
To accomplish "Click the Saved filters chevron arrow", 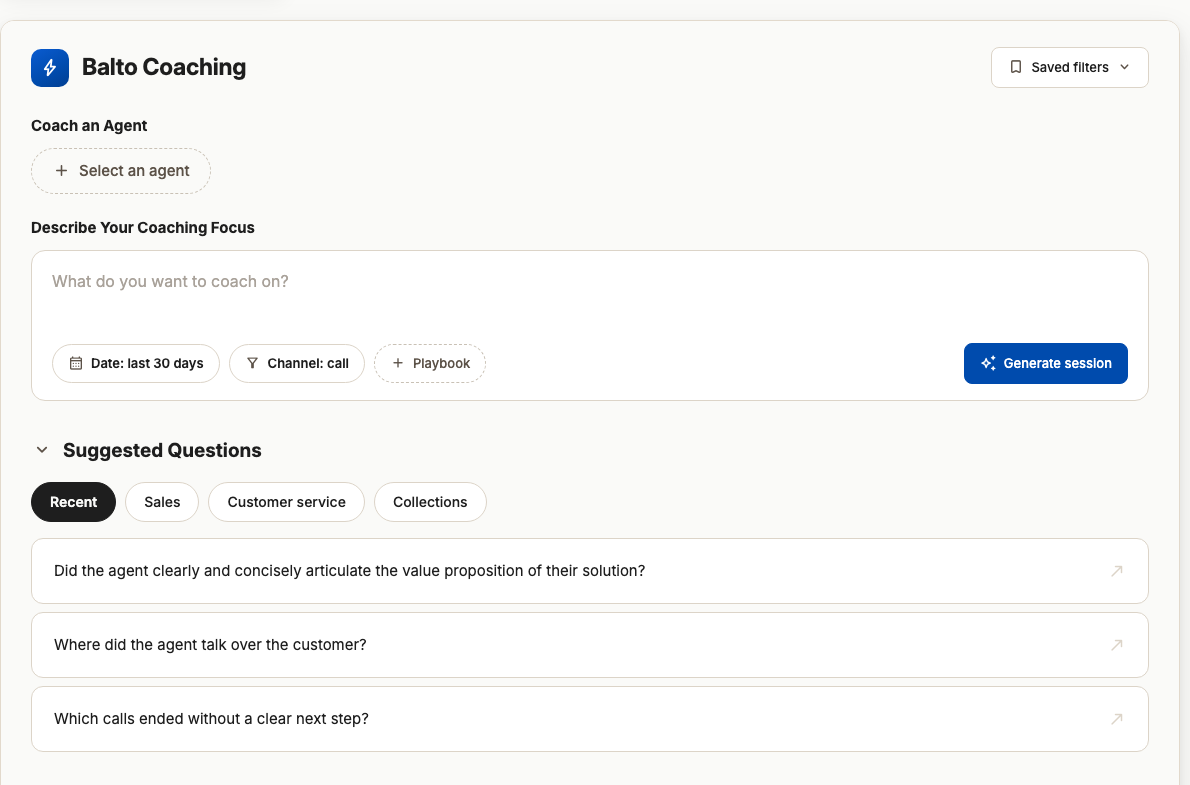I will (x=1125, y=68).
